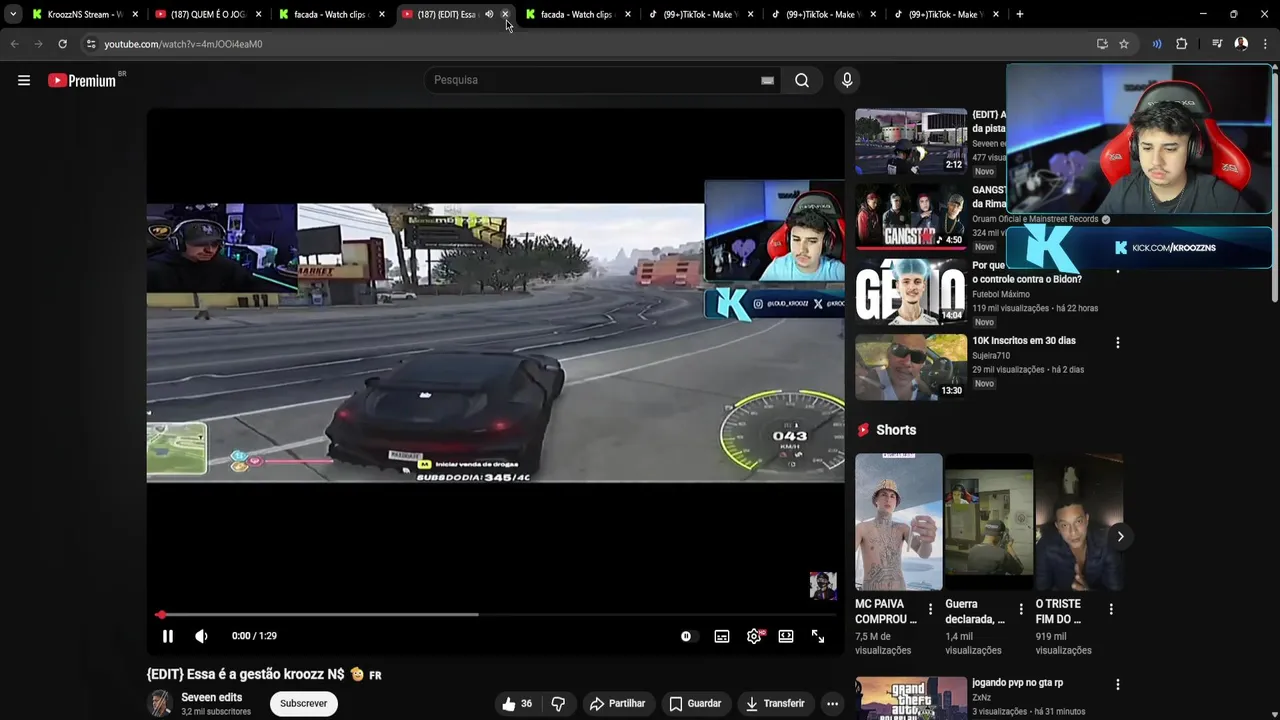Image resolution: width=1280 pixels, height=720 pixels.
Task: Open the Sujeira710 channel name
Action: [992, 356]
